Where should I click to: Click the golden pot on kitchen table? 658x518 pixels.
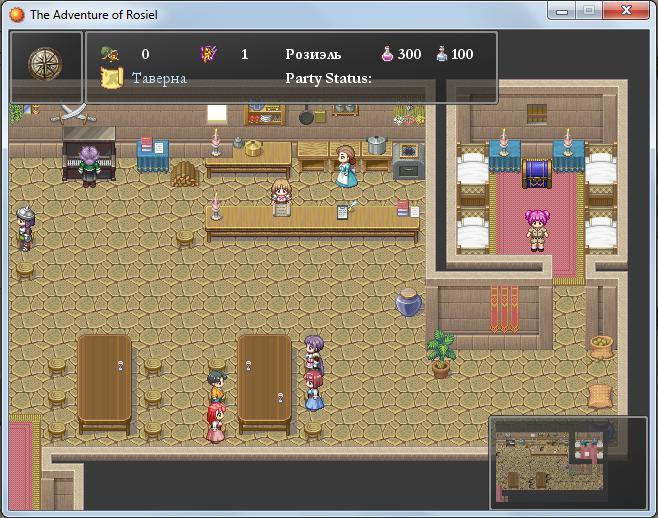click(x=253, y=148)
